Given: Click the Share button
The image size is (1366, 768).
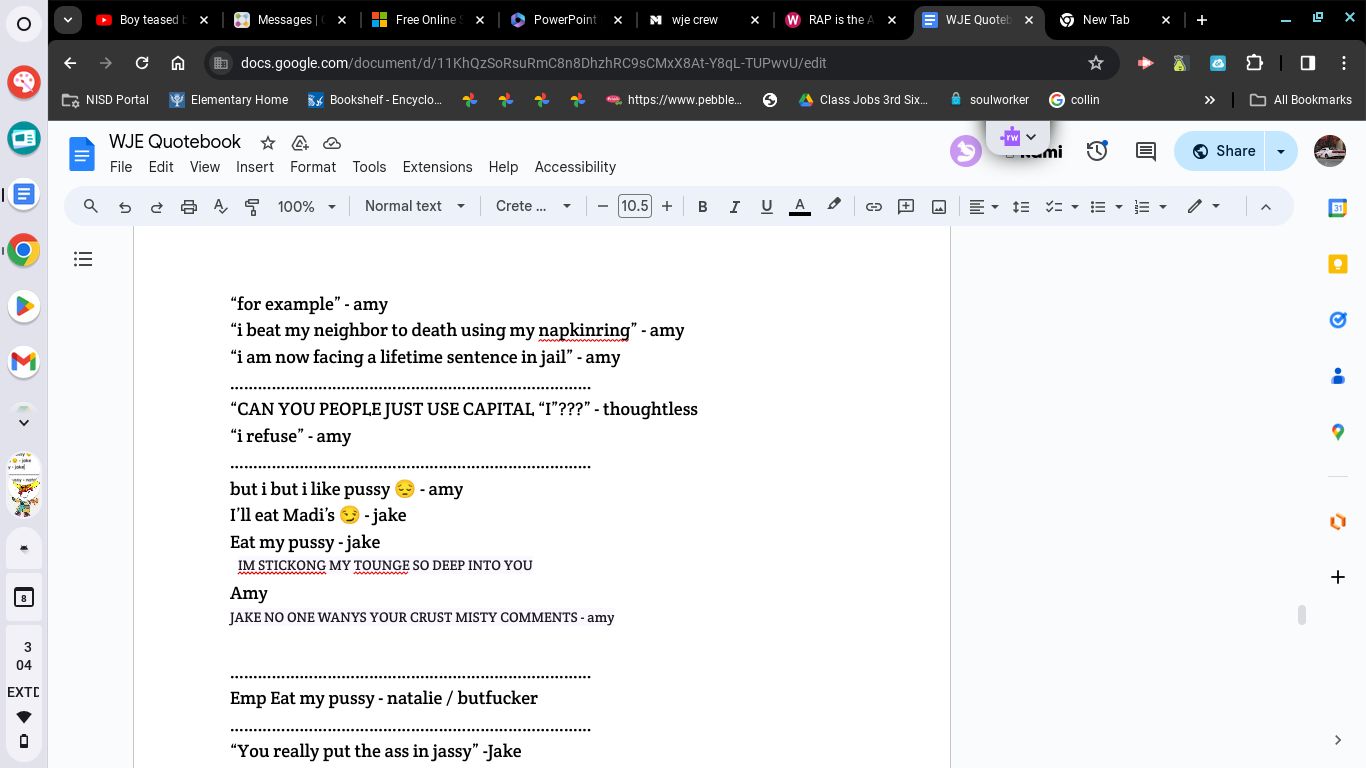Looking at the screenshot, I should [x=1223, y=151].
